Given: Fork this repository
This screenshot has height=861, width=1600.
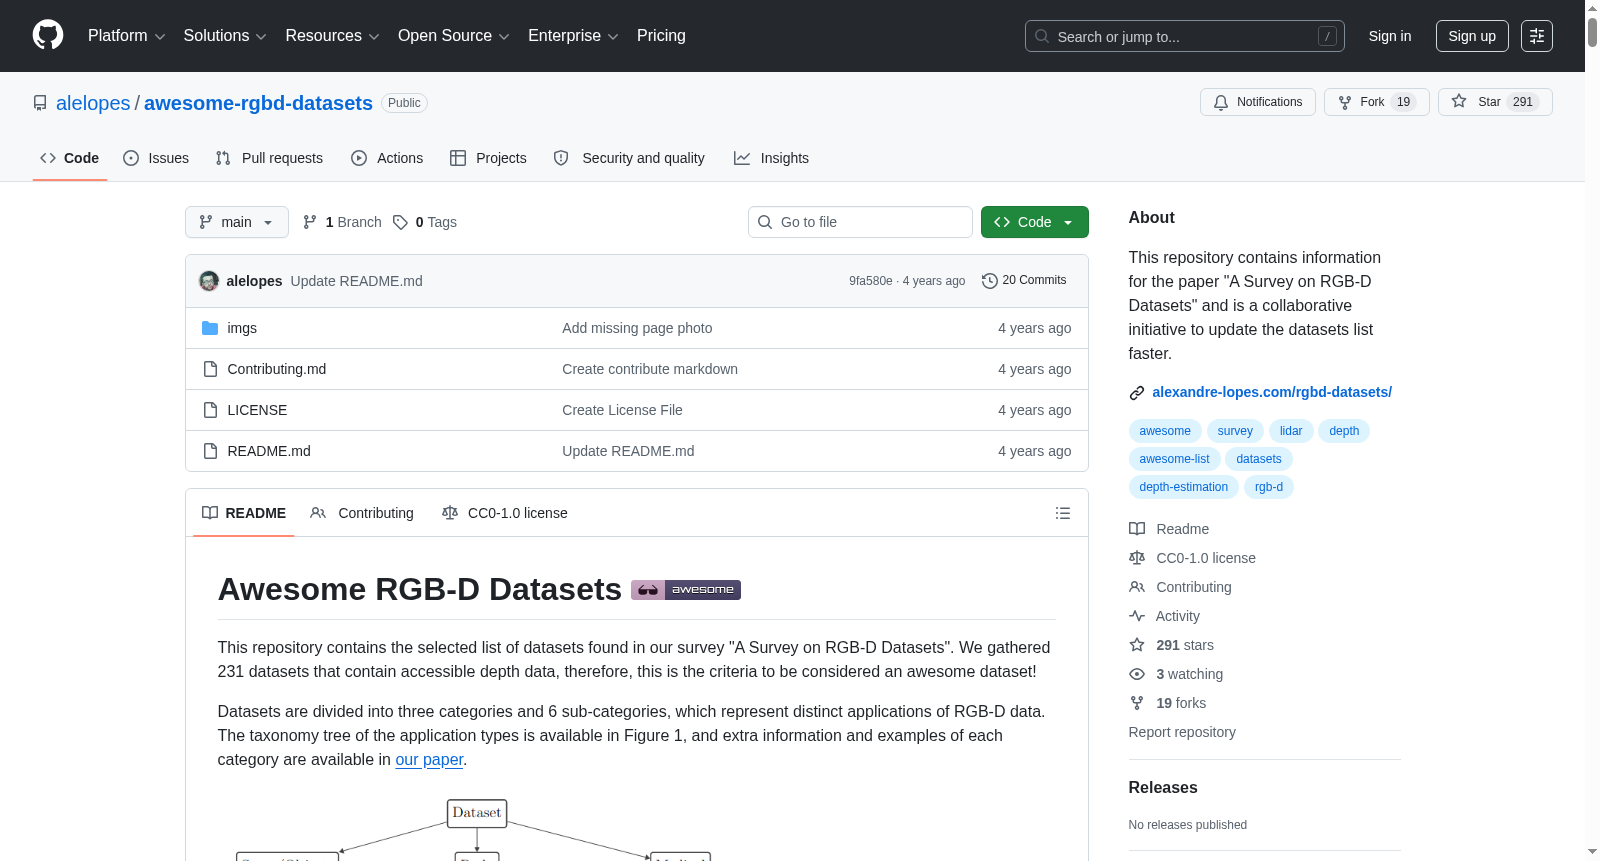Looking at the screenshot, I should (x=1377, y=102).
